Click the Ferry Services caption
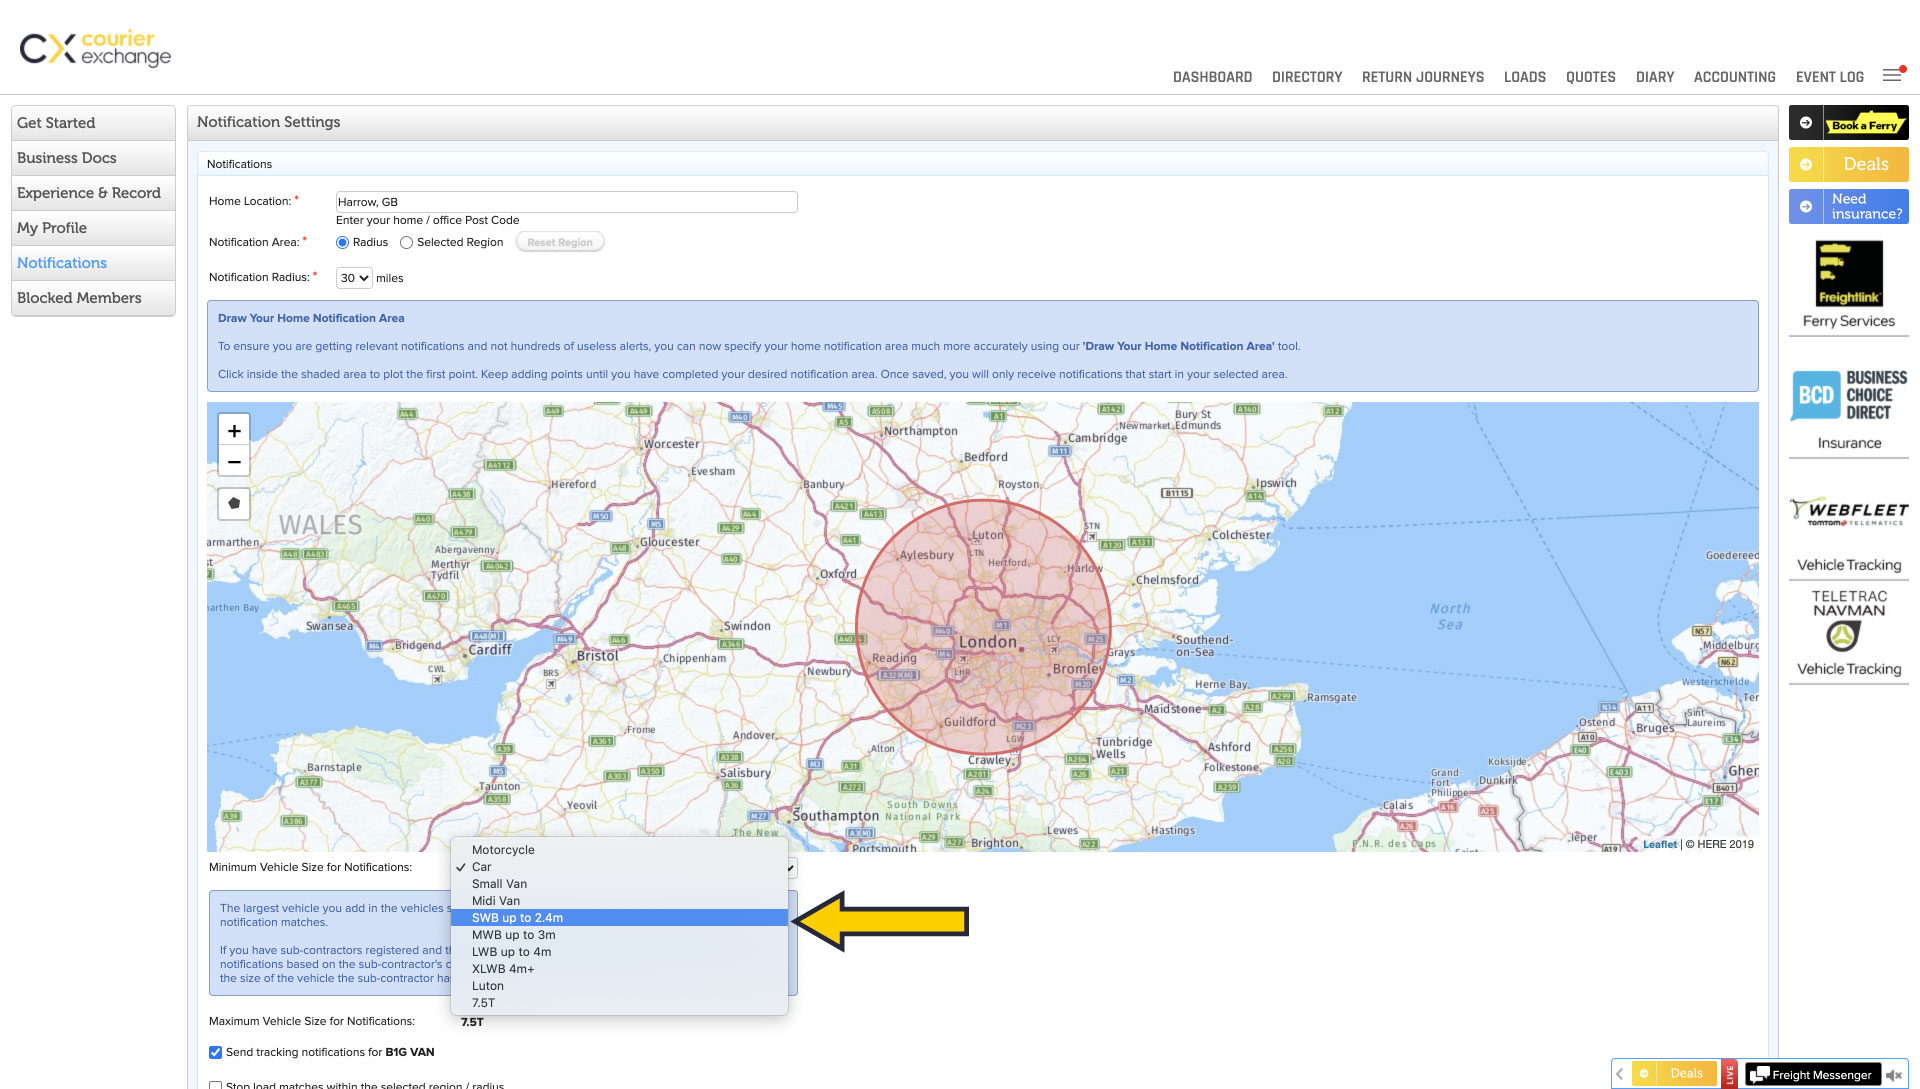Viewport: 1920px width, 1089px height. point(1849,321)
